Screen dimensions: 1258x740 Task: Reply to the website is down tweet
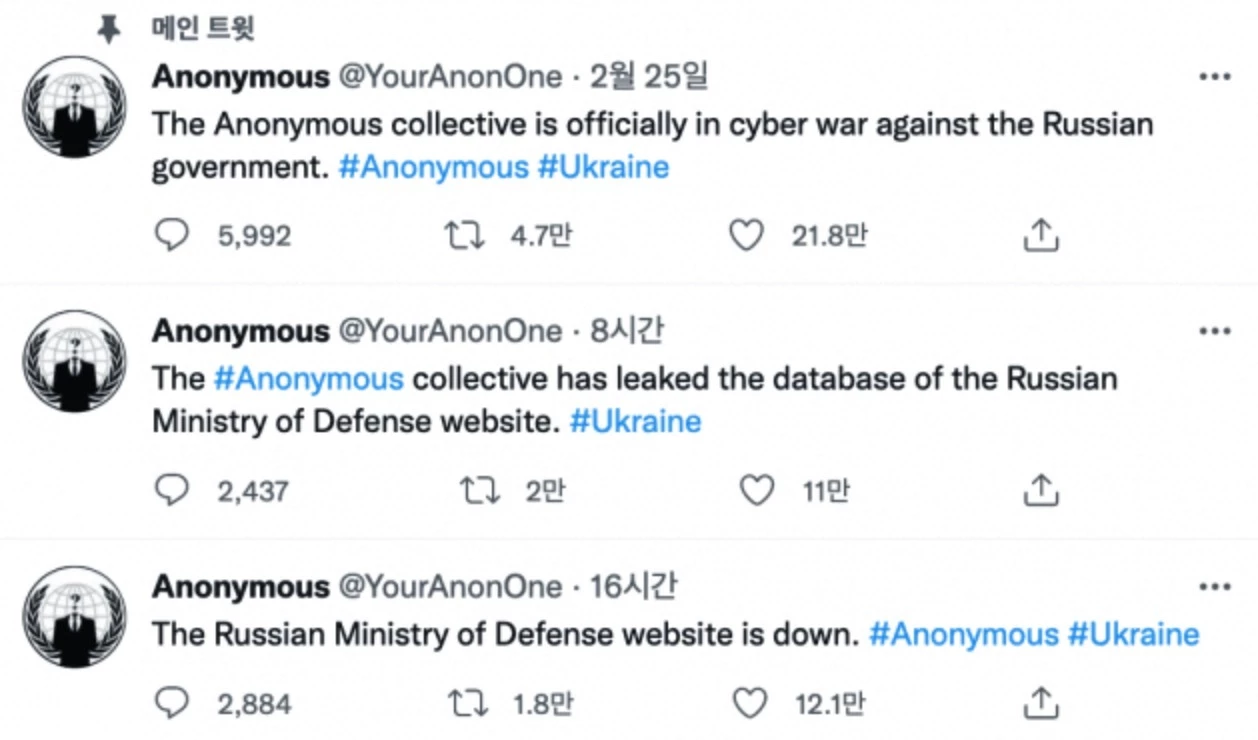coord(173,703)
